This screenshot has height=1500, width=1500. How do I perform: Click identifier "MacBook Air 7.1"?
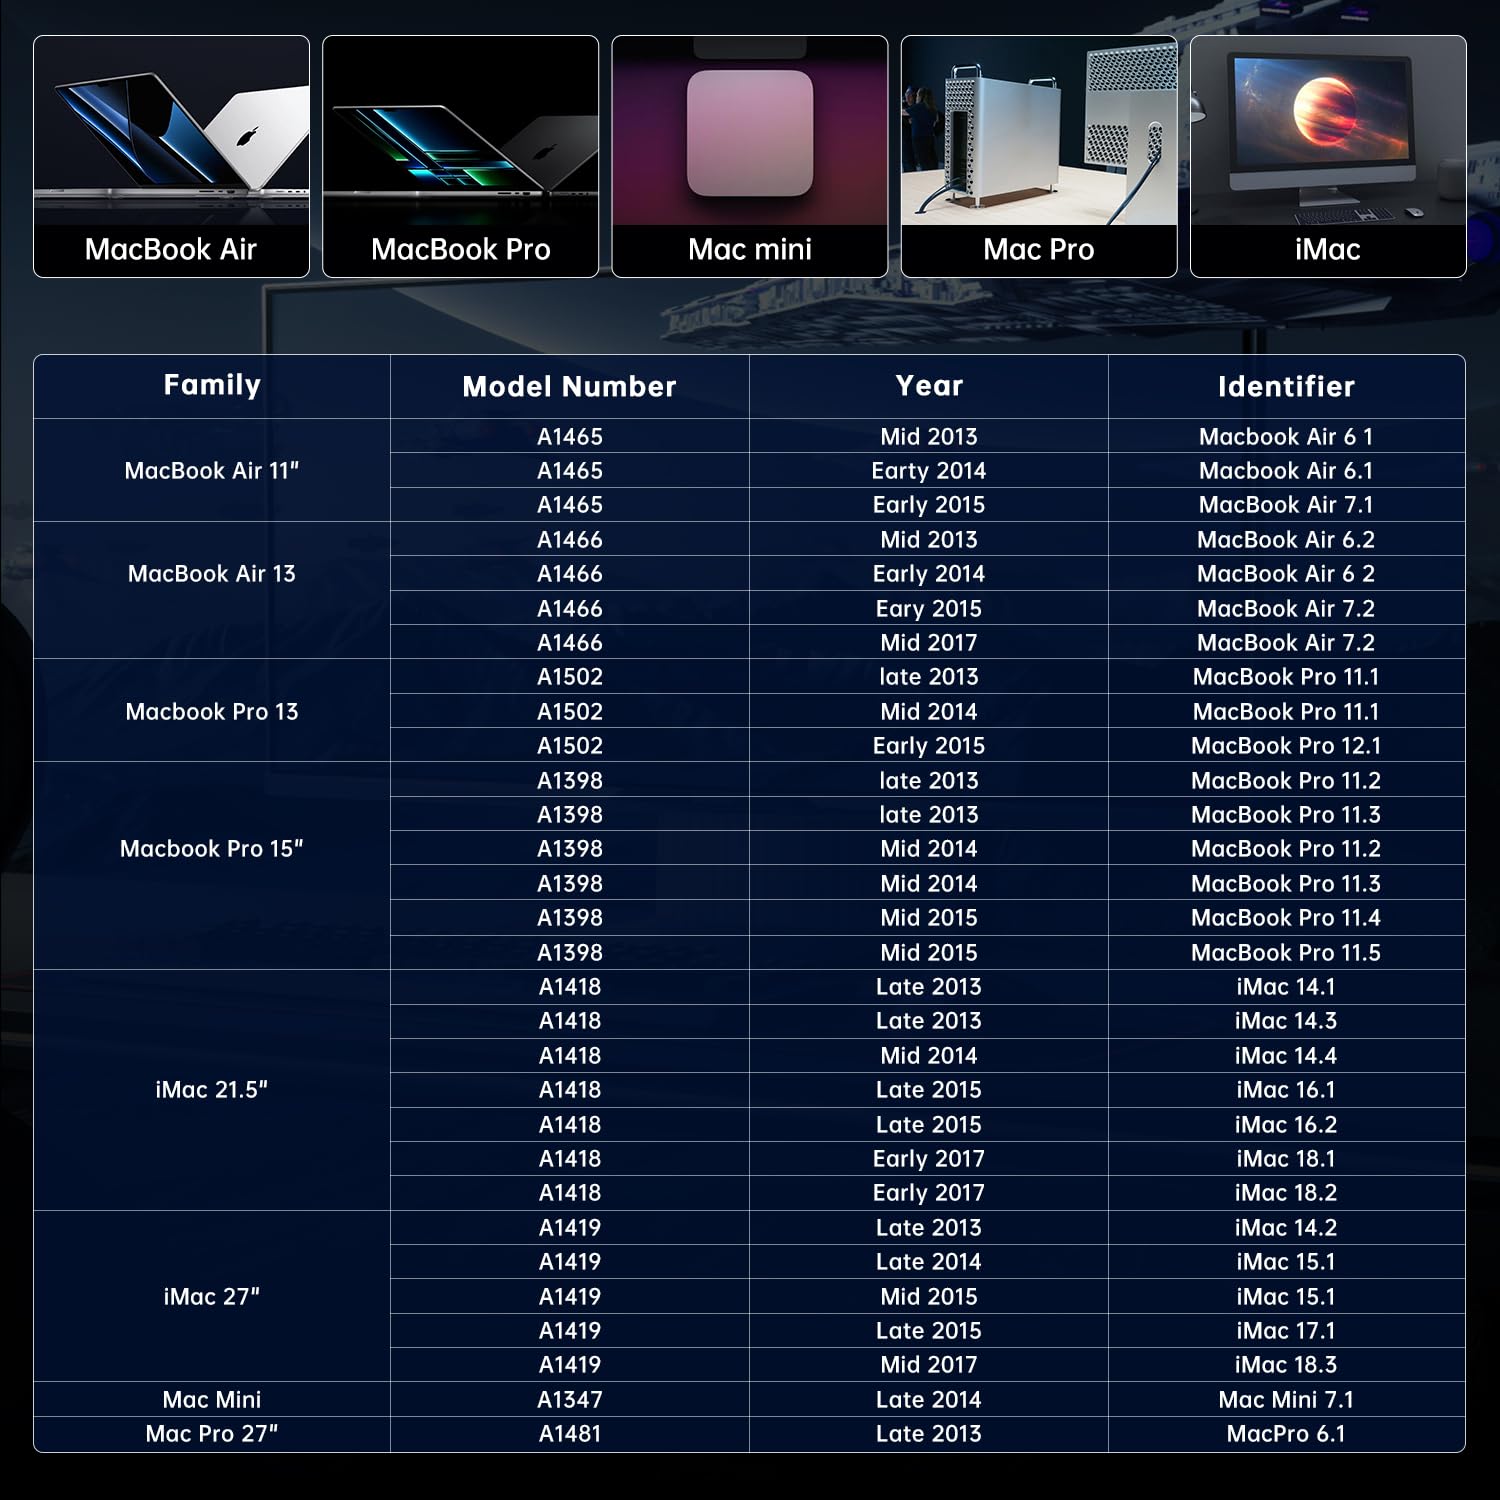point(1286,505)
